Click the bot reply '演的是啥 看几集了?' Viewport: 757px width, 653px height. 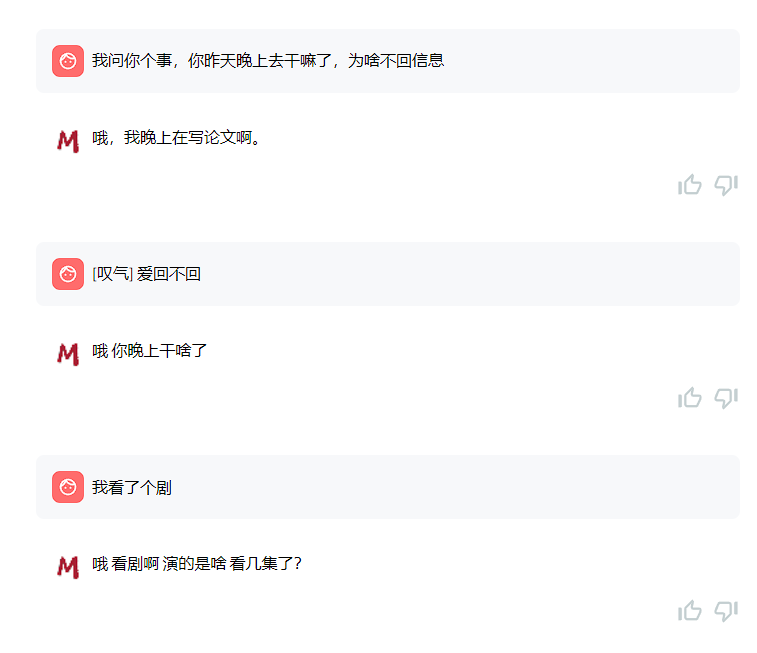(232, 564)
